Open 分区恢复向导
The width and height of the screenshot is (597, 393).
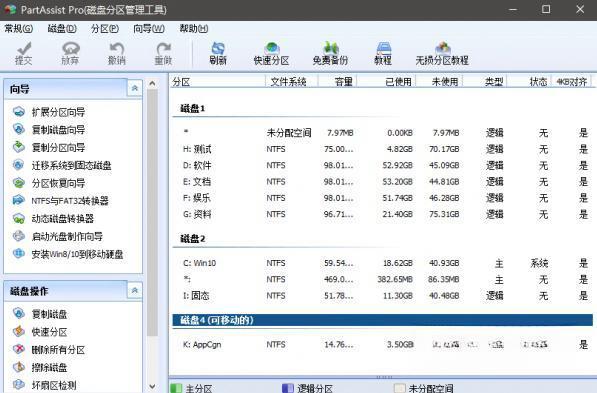click(x=49, y=183)
